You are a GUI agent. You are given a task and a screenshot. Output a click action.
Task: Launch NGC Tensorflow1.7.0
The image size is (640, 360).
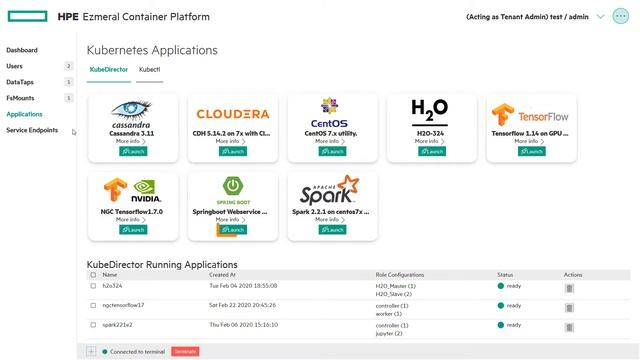coord(133,230)
